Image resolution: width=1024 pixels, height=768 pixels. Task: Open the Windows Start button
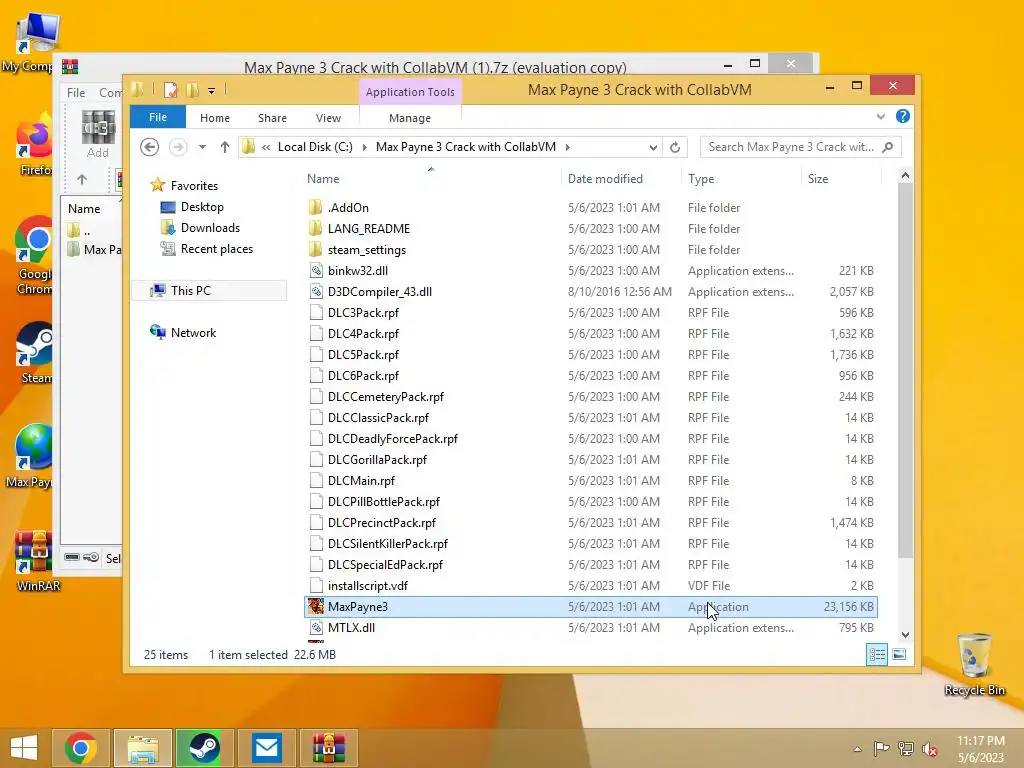click(x=24, y=748)
